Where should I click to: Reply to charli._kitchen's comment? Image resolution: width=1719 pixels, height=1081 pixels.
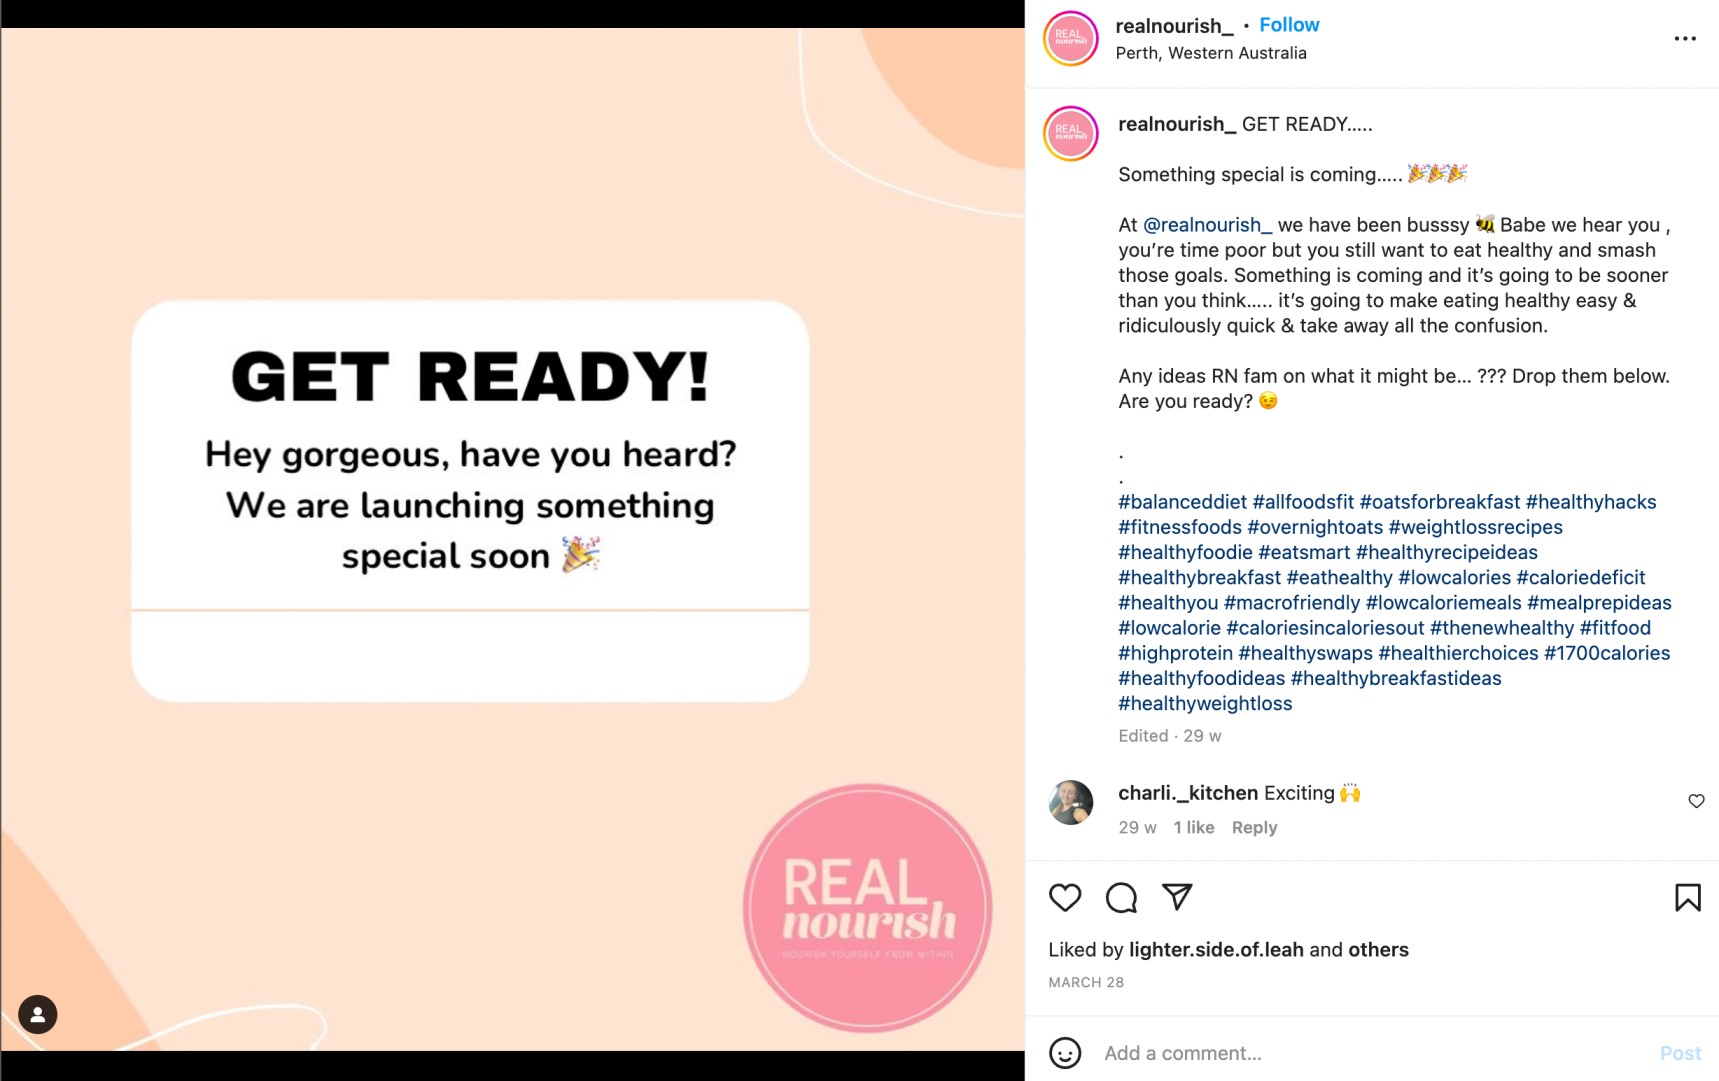point(1254,827)
